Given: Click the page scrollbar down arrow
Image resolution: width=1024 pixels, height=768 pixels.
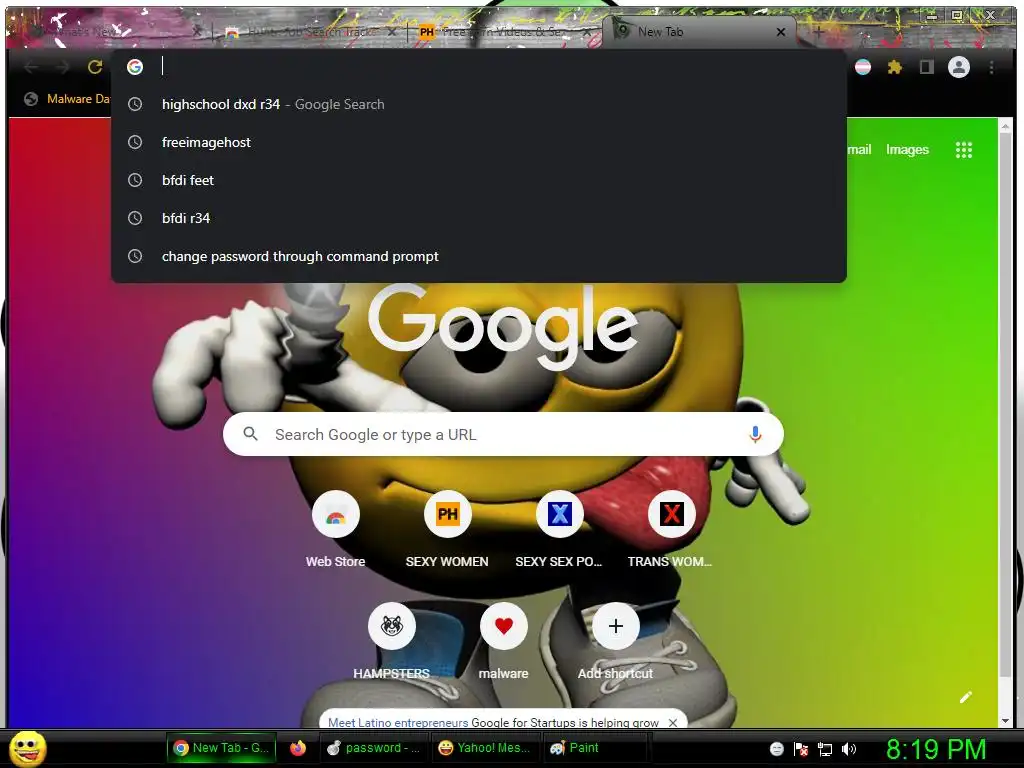Looking at the screenshot, I should 1006,720.
